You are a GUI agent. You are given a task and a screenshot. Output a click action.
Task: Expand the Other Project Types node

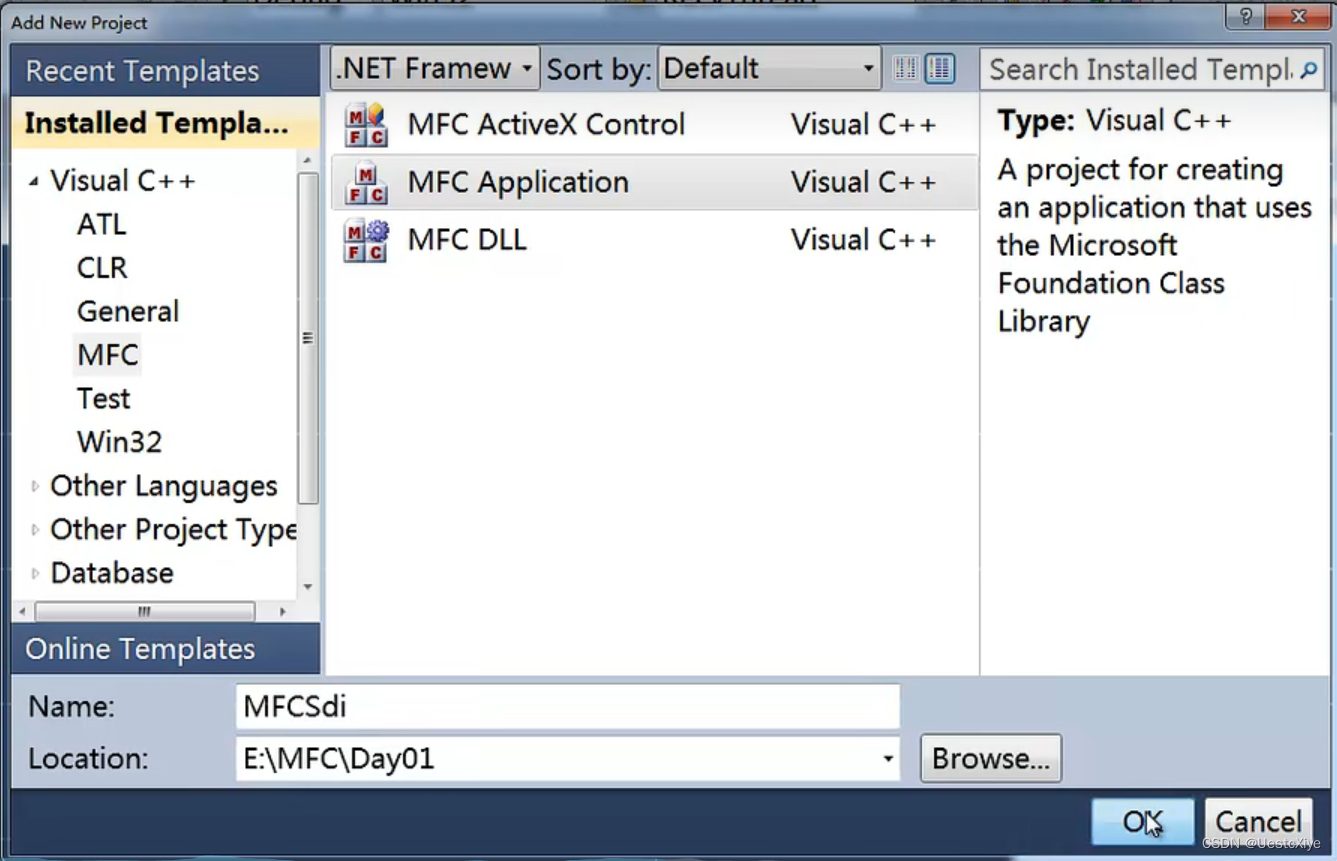35,530
